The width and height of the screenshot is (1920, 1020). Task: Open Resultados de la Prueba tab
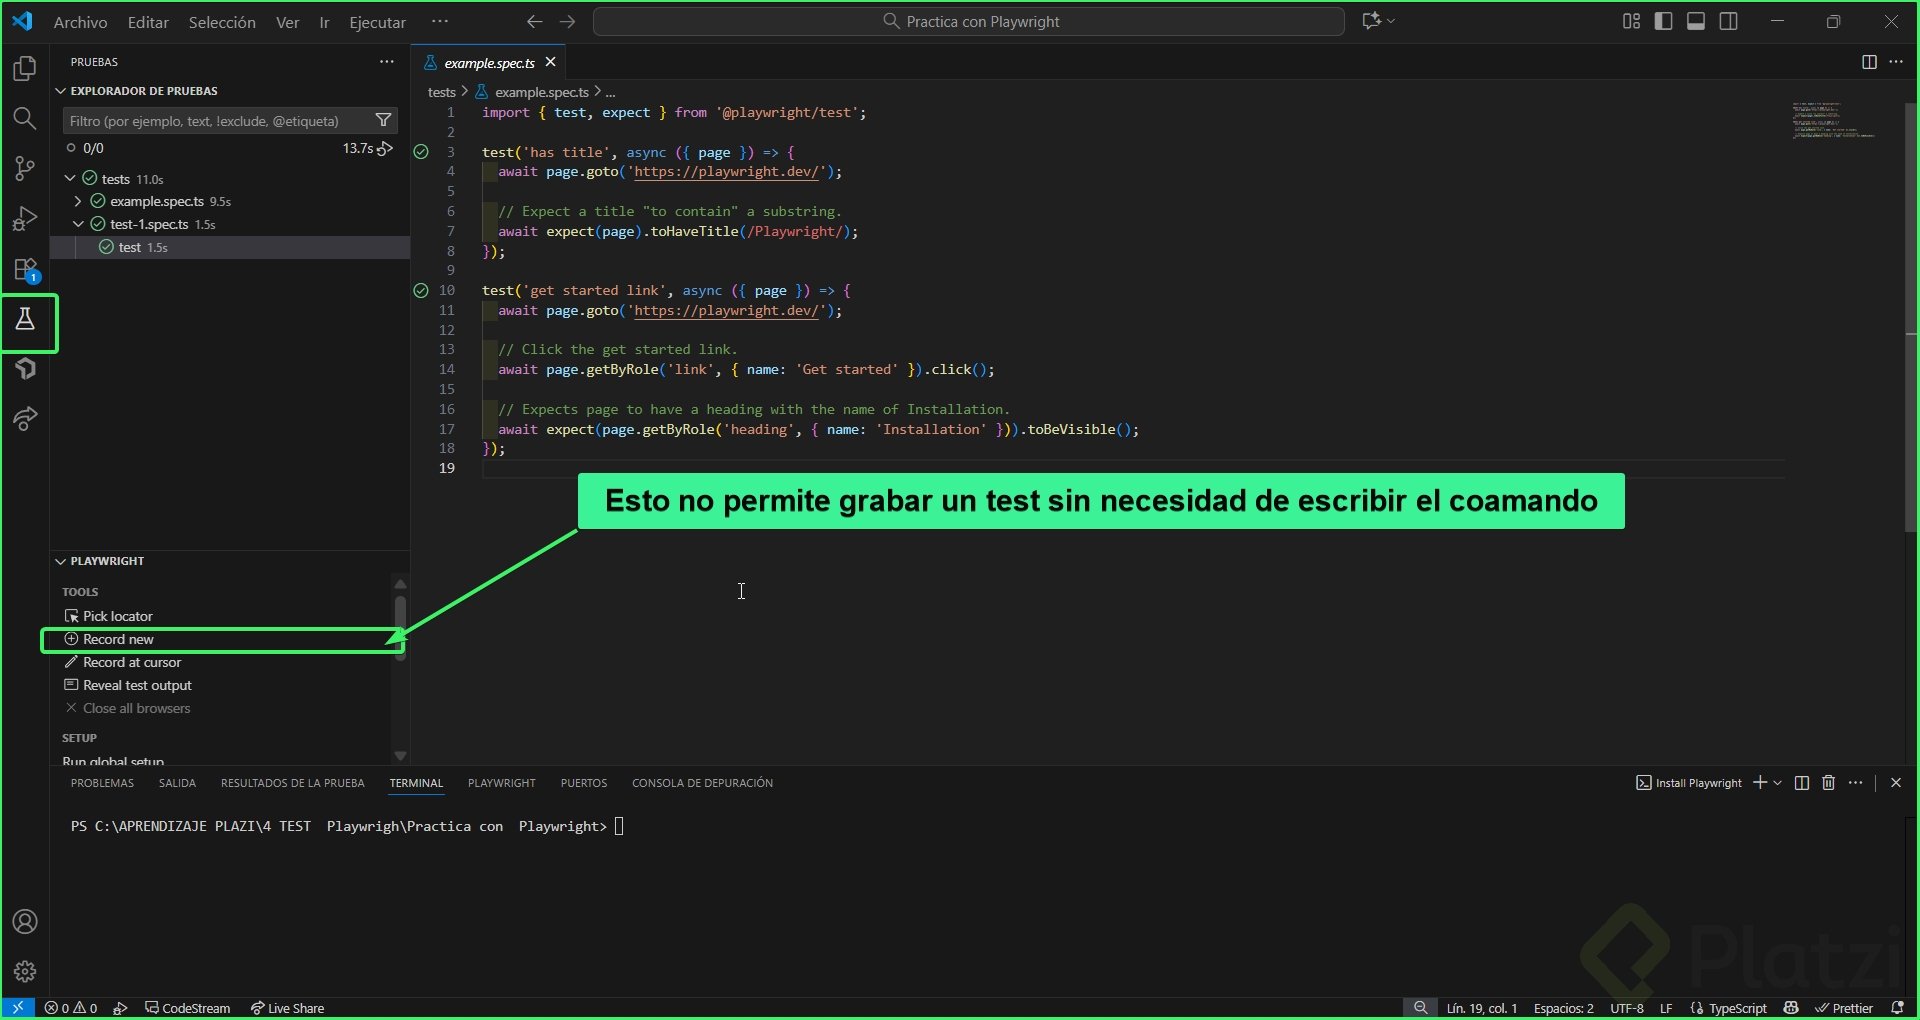(x=293, y=783)
